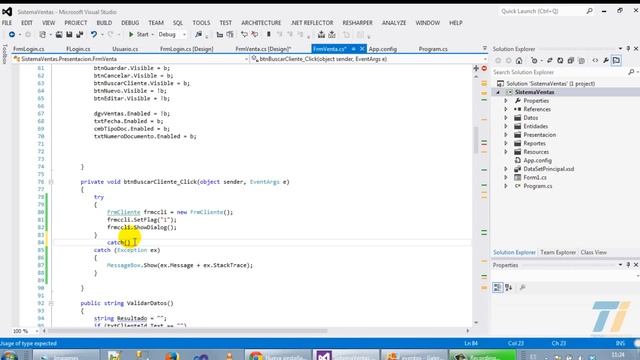Open the PROJECT menu
This screenshot has height=360, width=640.
coord(76,23)
